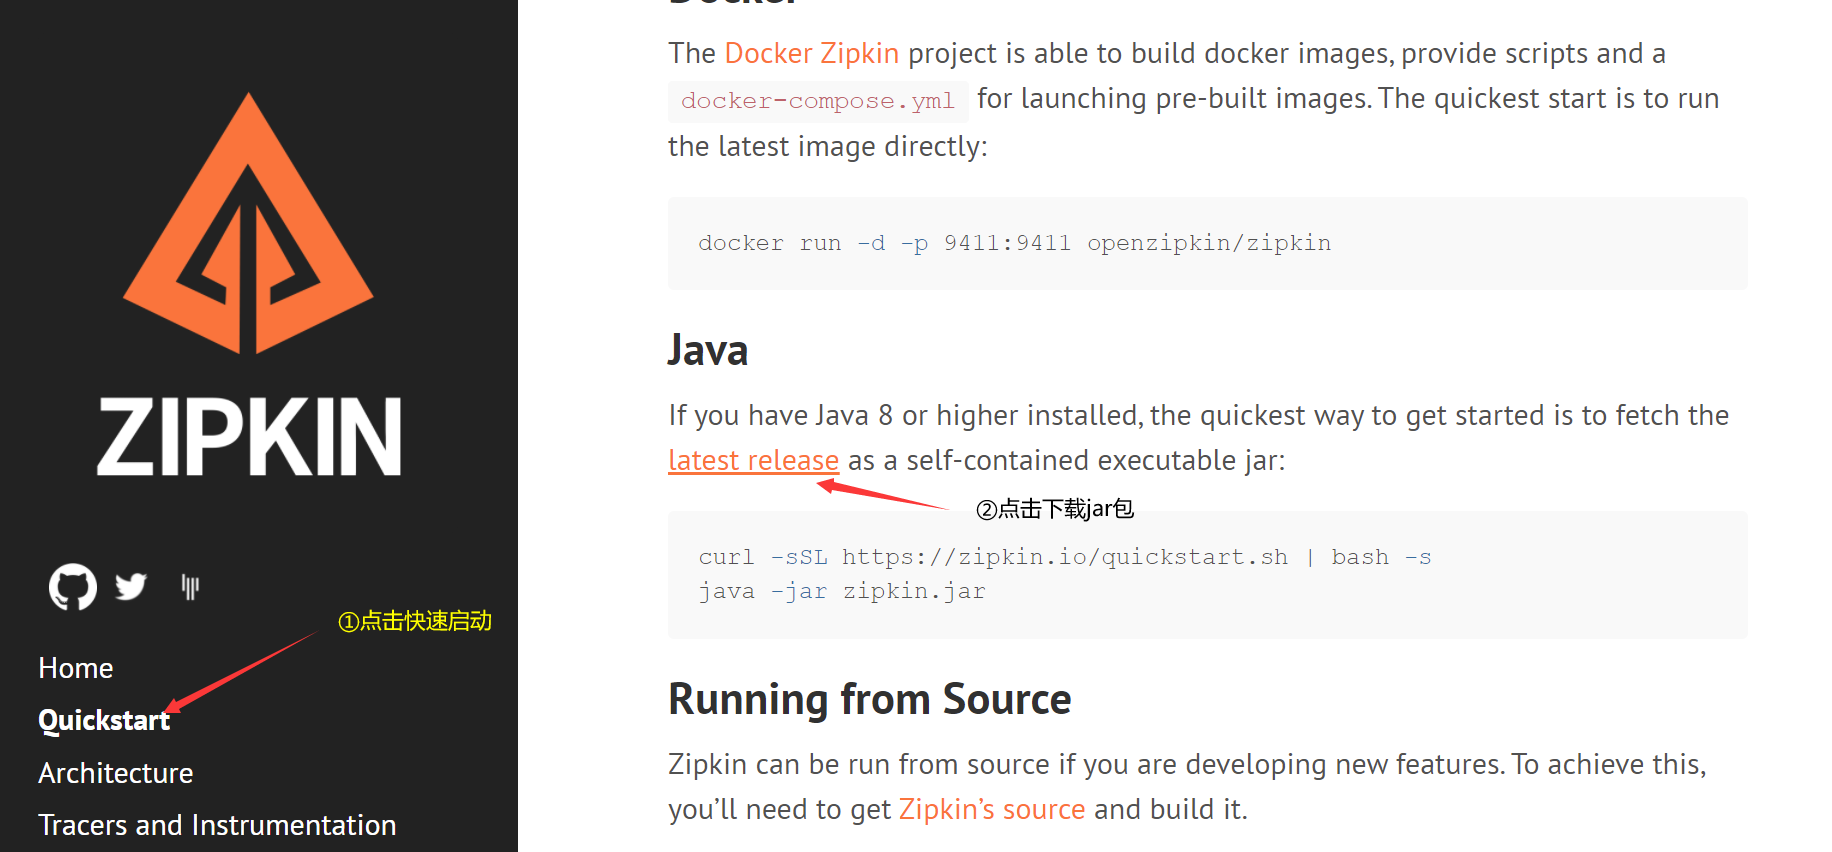Open the Architecture page
Screen dimensions: 1832x852
[116, 773]
